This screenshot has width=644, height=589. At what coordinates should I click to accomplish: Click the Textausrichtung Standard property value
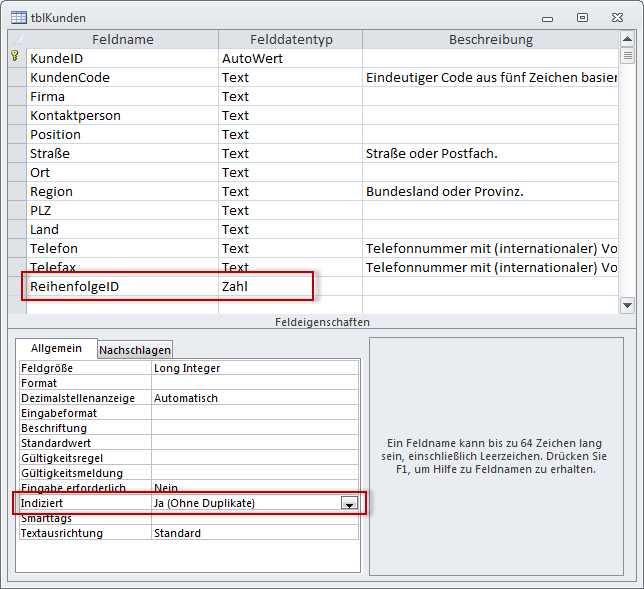pos(254,533)
